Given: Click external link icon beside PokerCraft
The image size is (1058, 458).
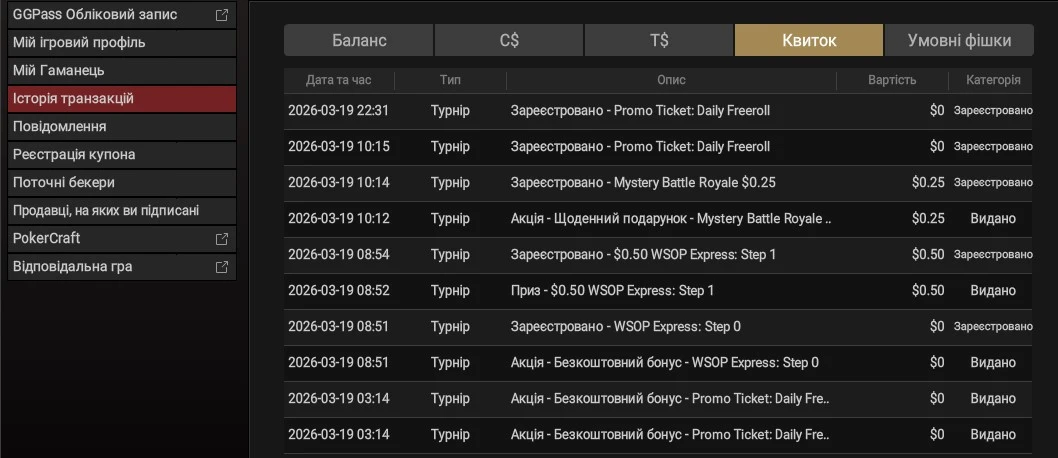Looking at the screenshot, I should (222, 239).
